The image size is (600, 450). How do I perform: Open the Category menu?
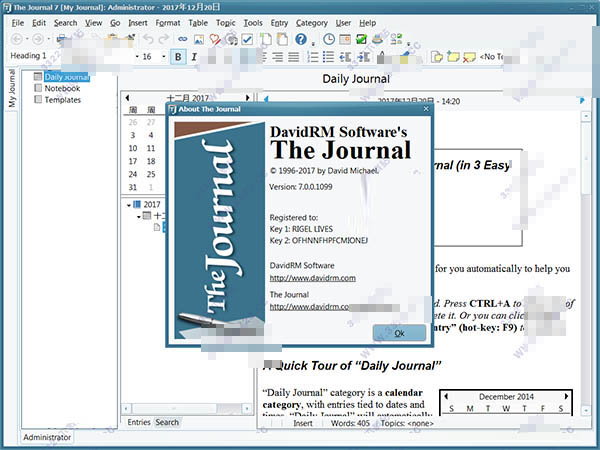coord(311,23)
